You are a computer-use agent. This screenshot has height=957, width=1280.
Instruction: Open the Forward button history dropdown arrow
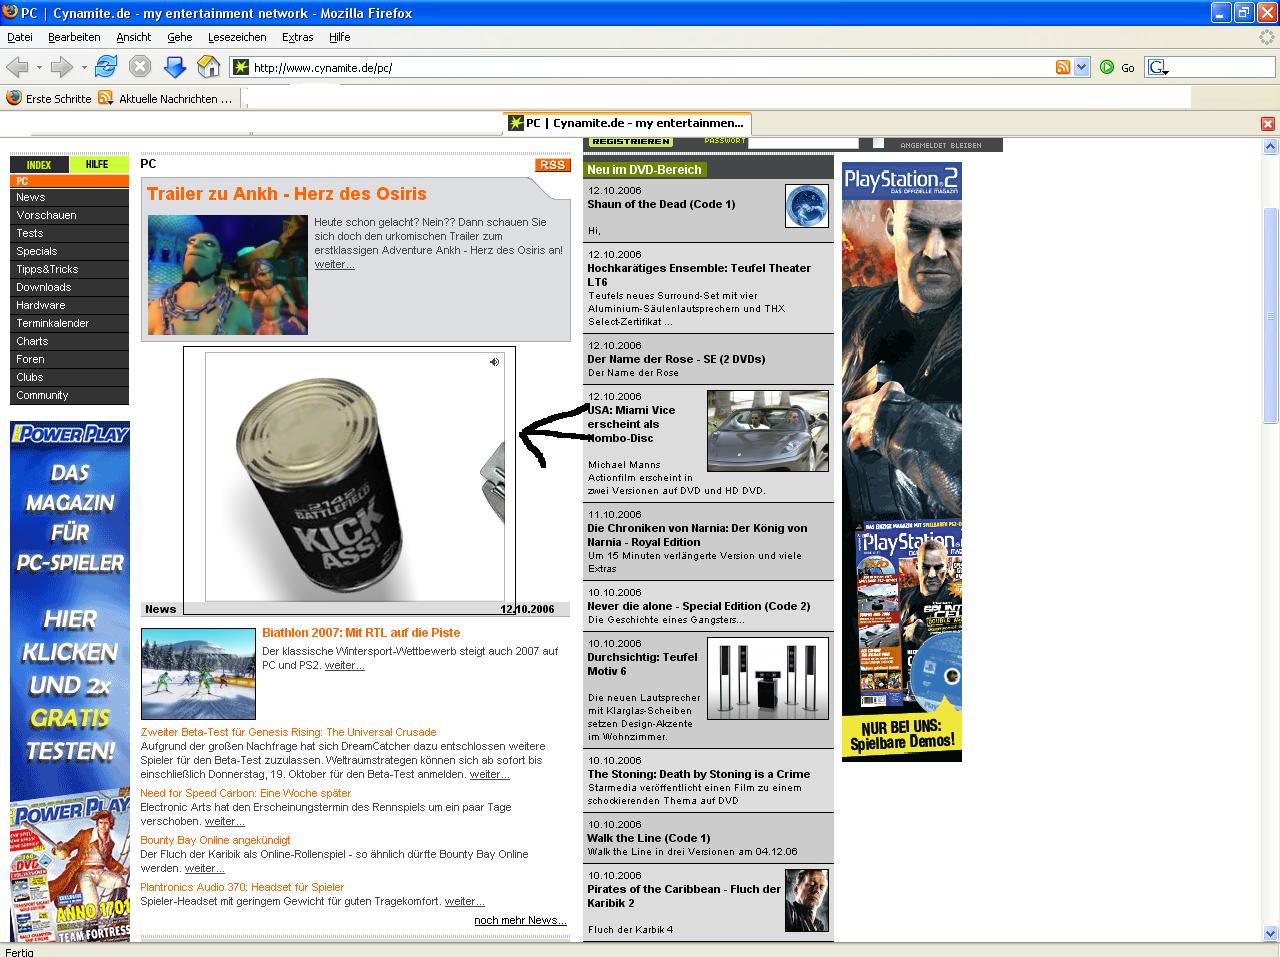(83, 67)
